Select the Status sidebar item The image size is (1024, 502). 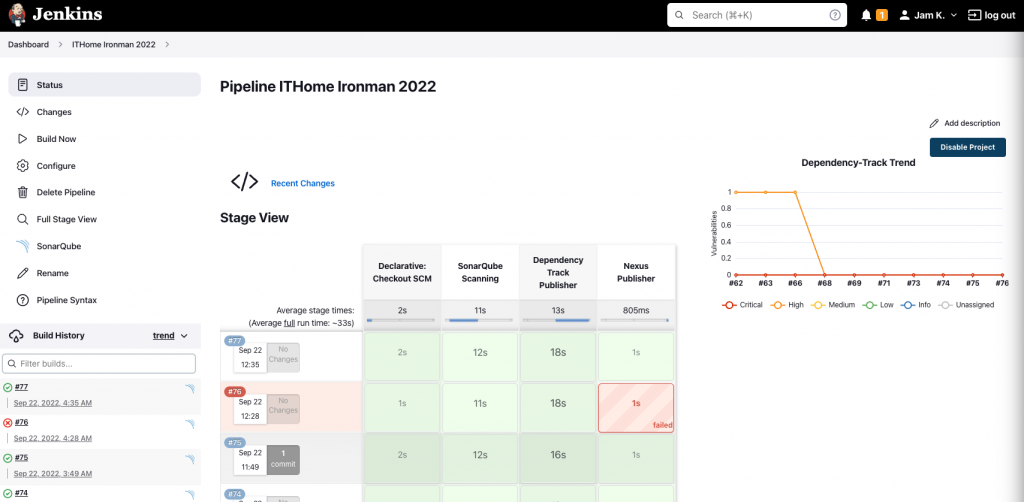click(50, 85)
